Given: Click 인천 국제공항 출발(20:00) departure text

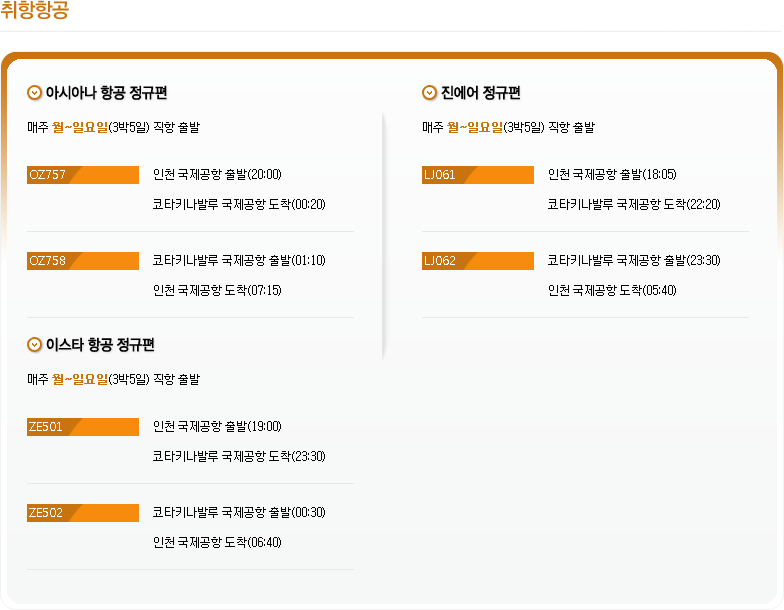Looking at the screenshot, I should click(x=217, y=174).
